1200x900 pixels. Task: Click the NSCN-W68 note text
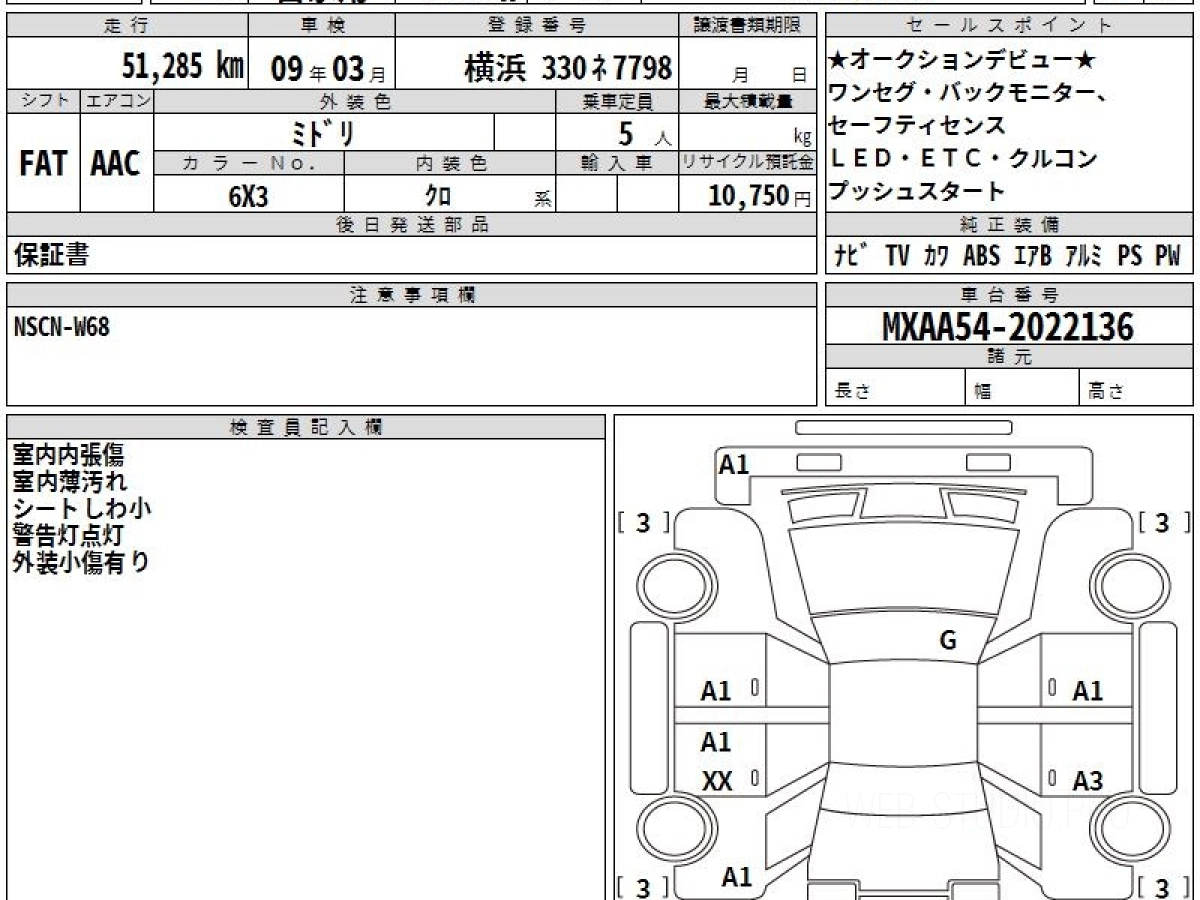(62, 327)
